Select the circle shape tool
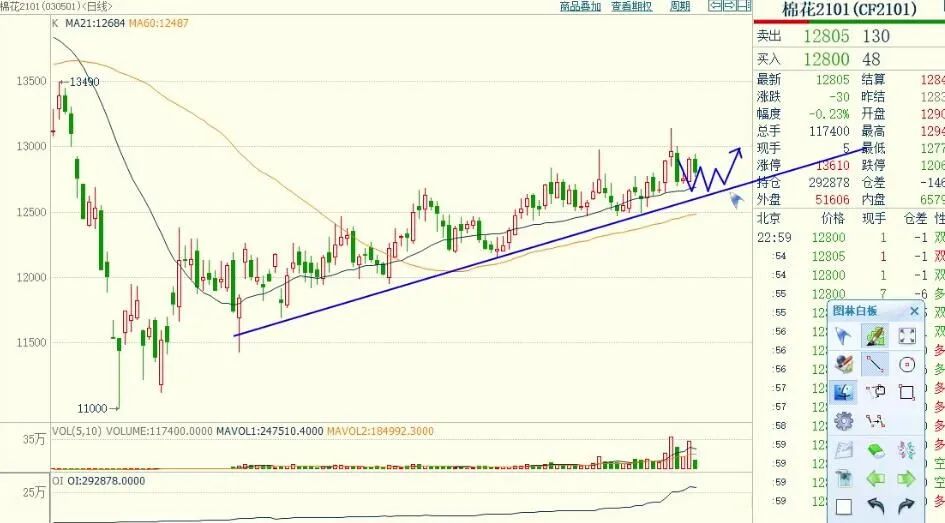The height and width of the screenshot is (523, 945). 907,364
